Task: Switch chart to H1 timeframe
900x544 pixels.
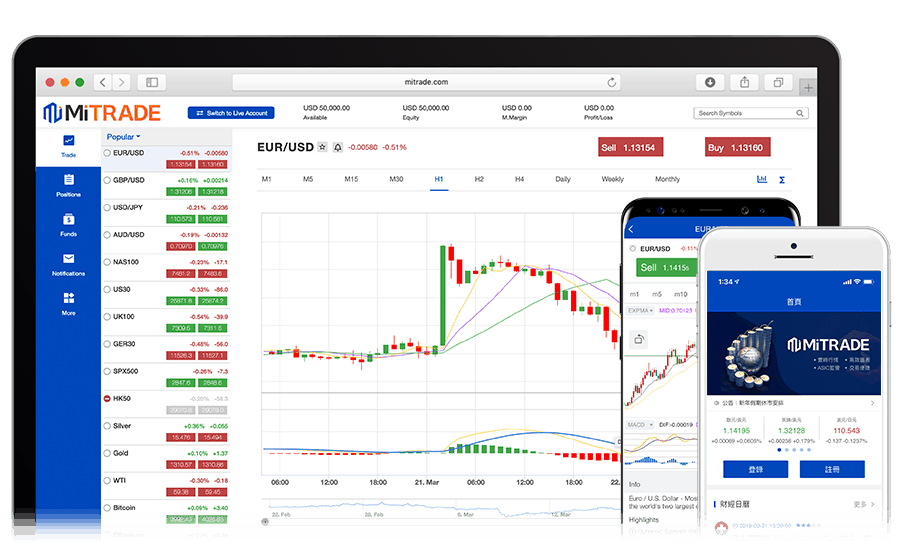Action: (439, 179)
